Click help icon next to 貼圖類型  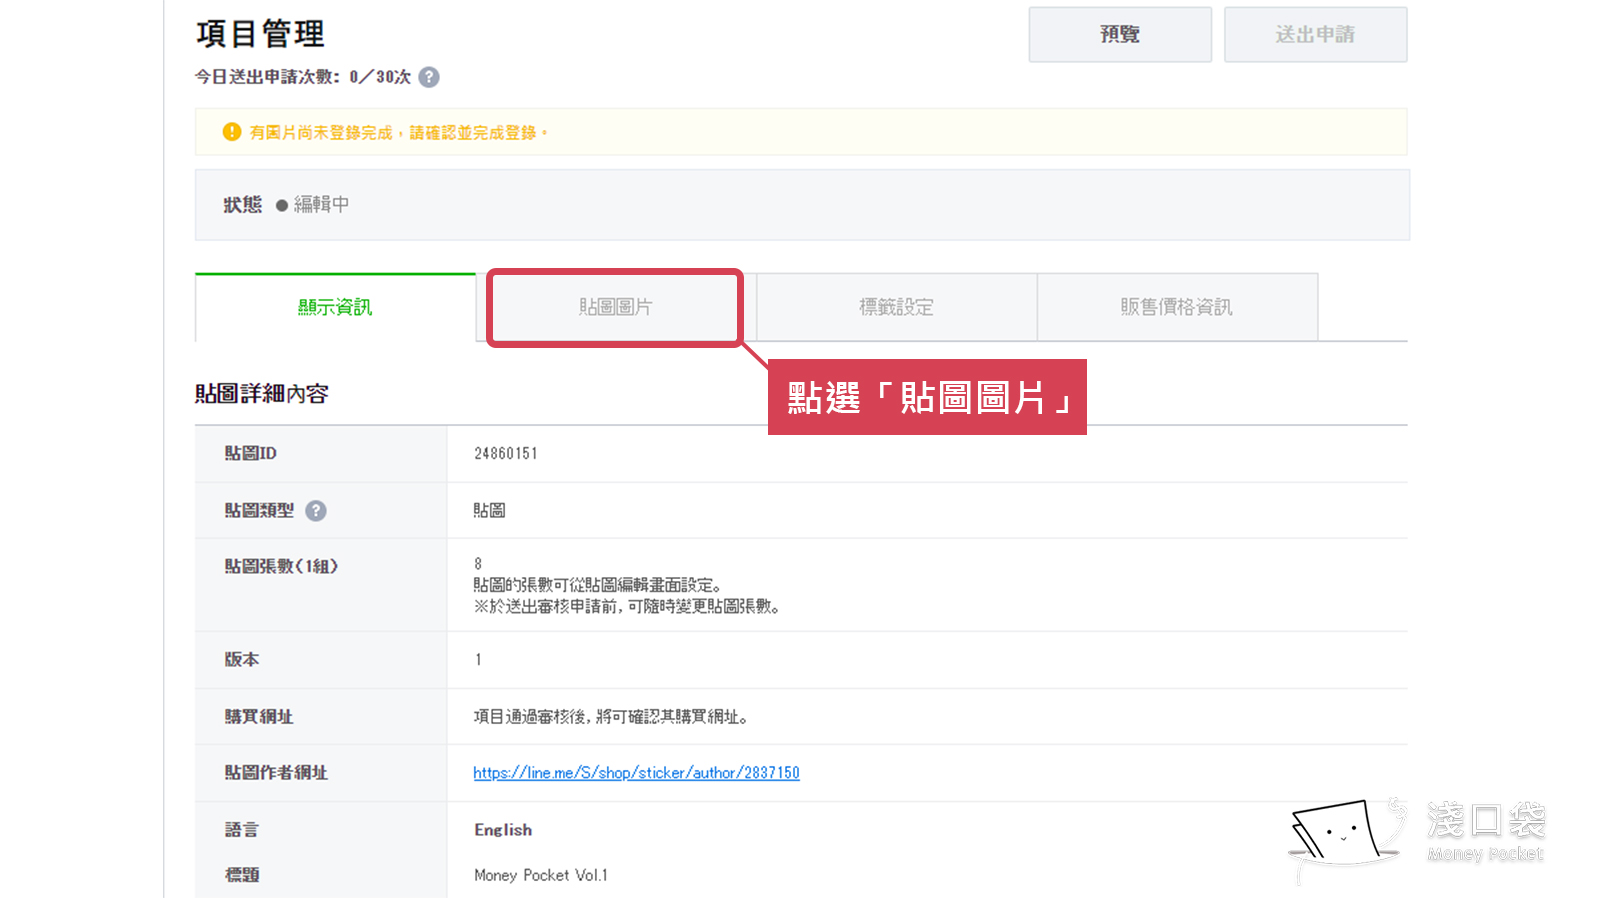pos(316,511)
